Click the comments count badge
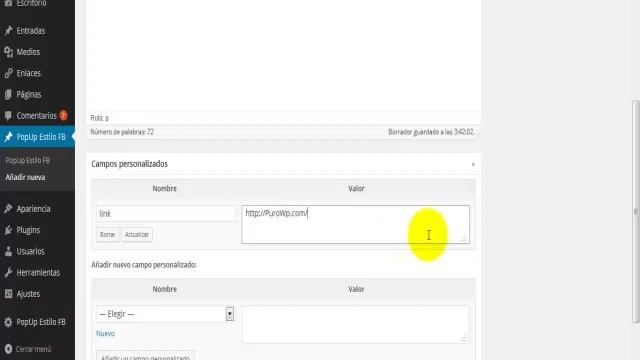Screen dimensions: 640x360 [63, 116]
